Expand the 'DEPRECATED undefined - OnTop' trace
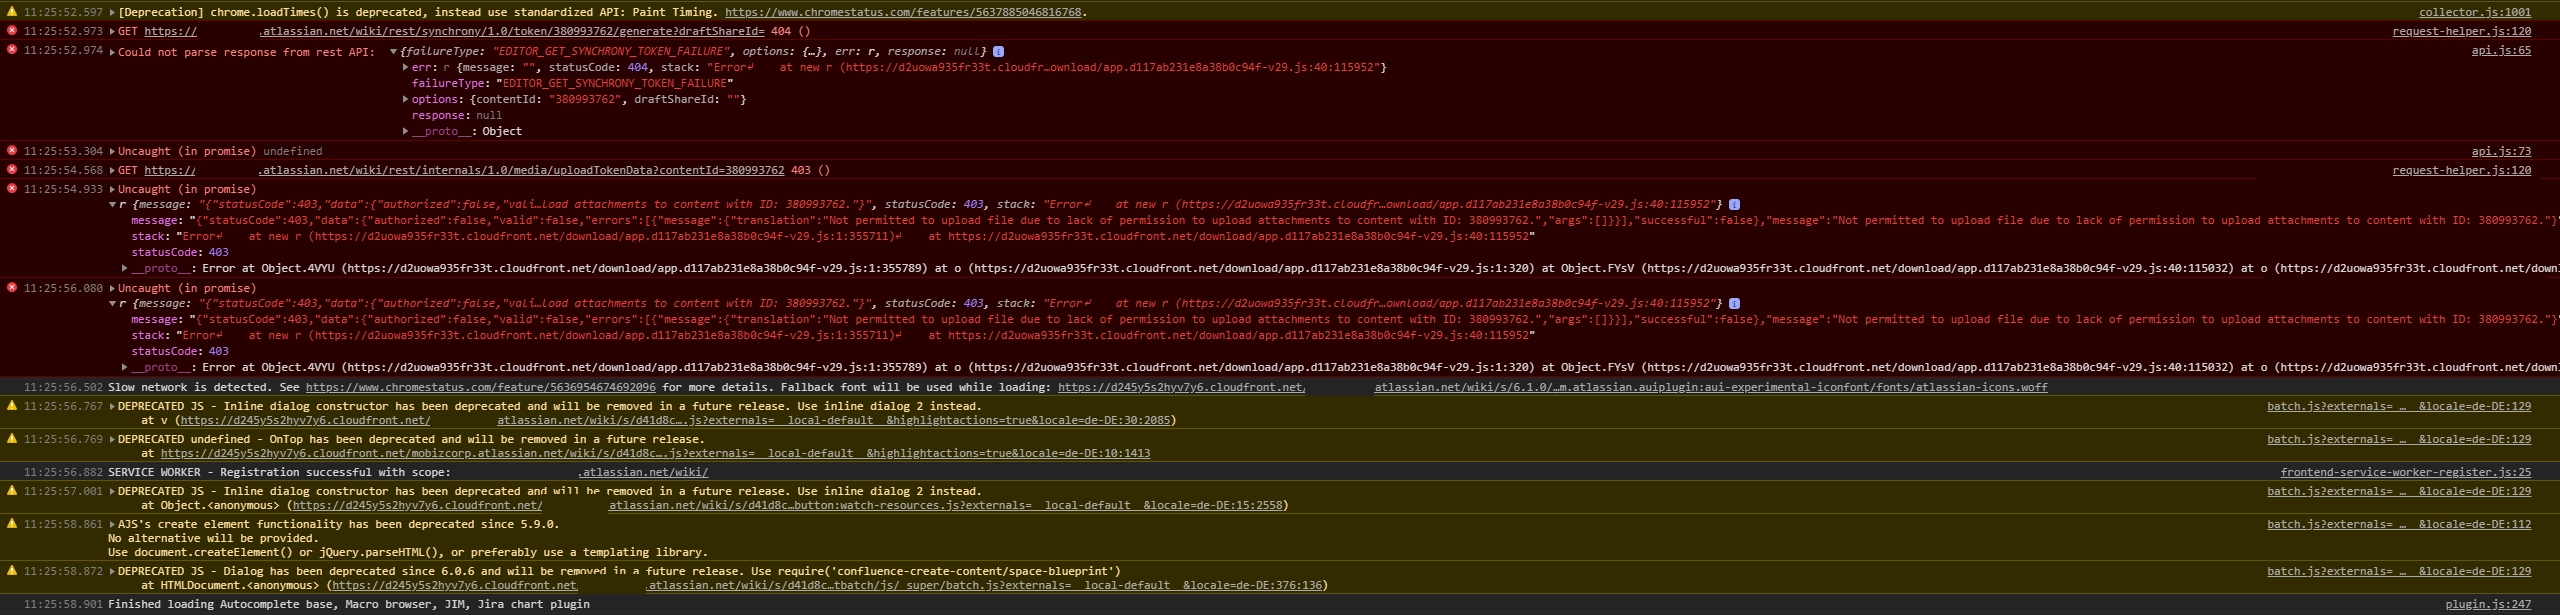 pyautogui.click(x=112, y=440)
